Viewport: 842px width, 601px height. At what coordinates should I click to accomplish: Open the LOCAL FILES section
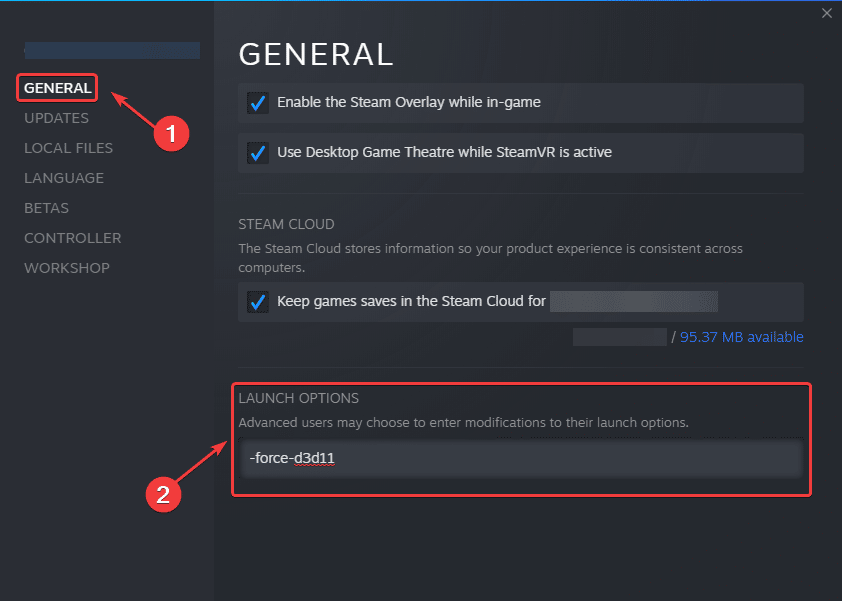pos(68,148)
